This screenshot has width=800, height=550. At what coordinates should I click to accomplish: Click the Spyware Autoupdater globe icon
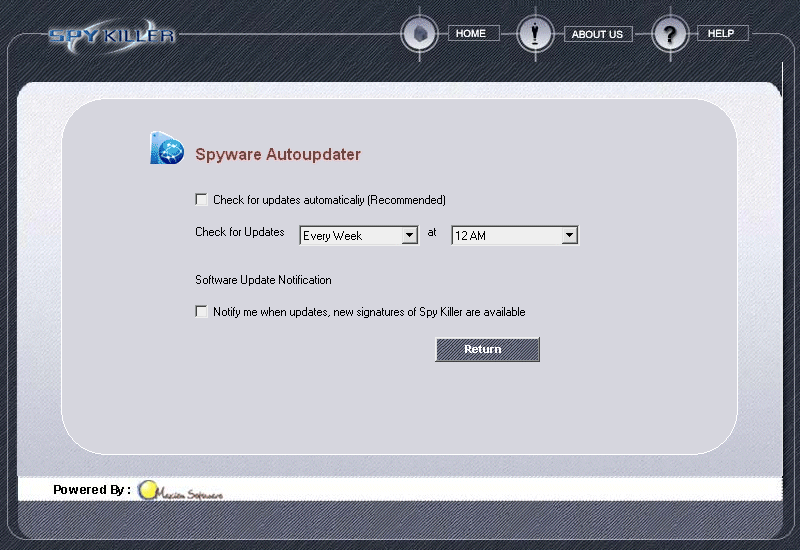167,148
